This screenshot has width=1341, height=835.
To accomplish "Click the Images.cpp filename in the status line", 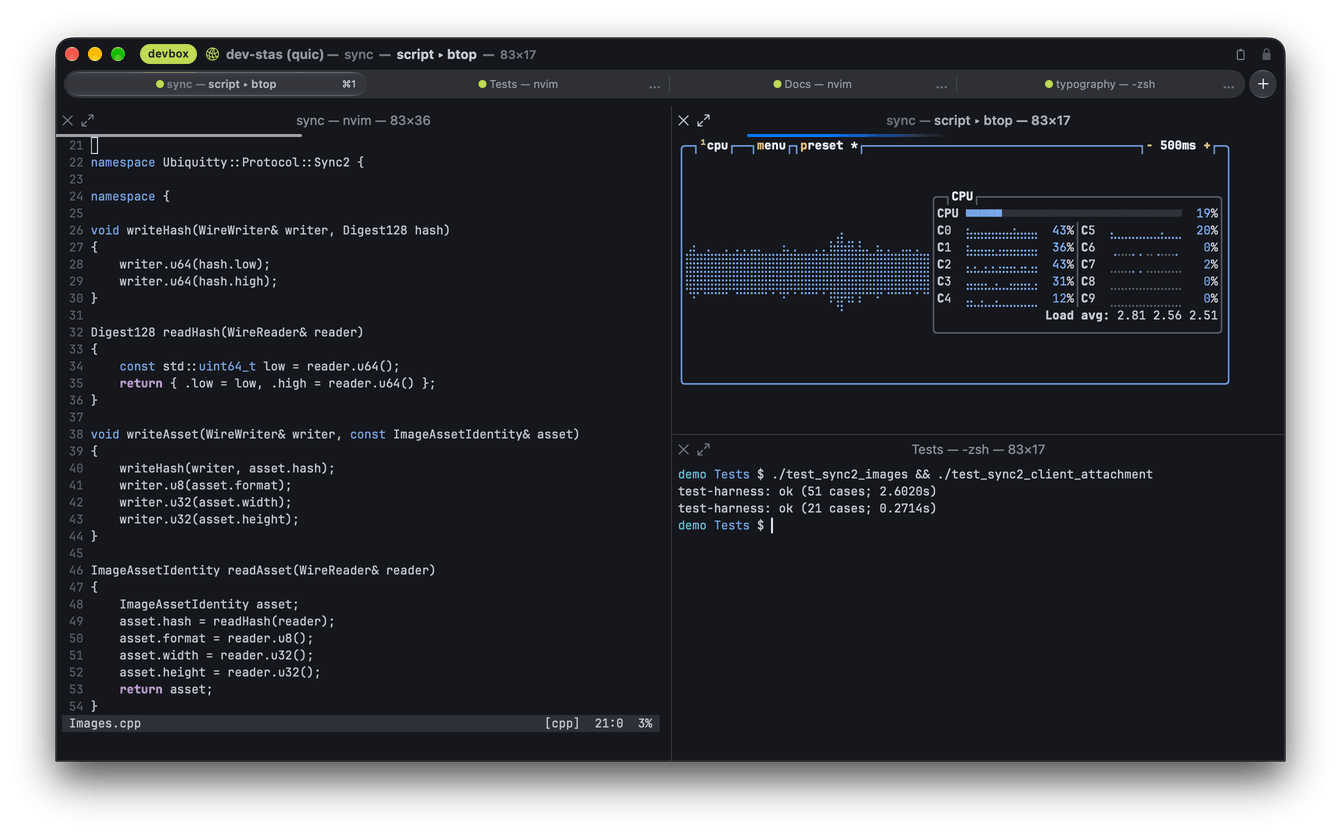I will [x=105, y=723].
